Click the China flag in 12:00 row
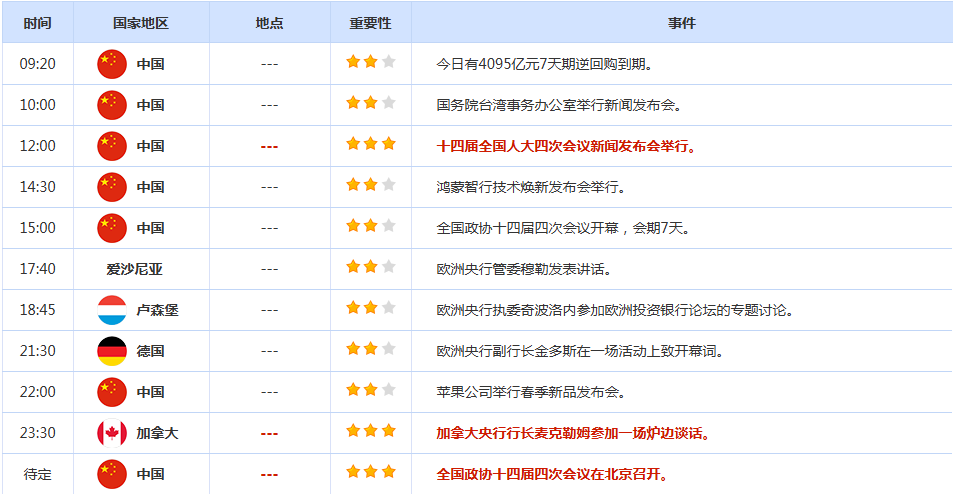Image resolution: width=953 pixels, height=494 pixels. pyautogui.click(x=112, y=146)
